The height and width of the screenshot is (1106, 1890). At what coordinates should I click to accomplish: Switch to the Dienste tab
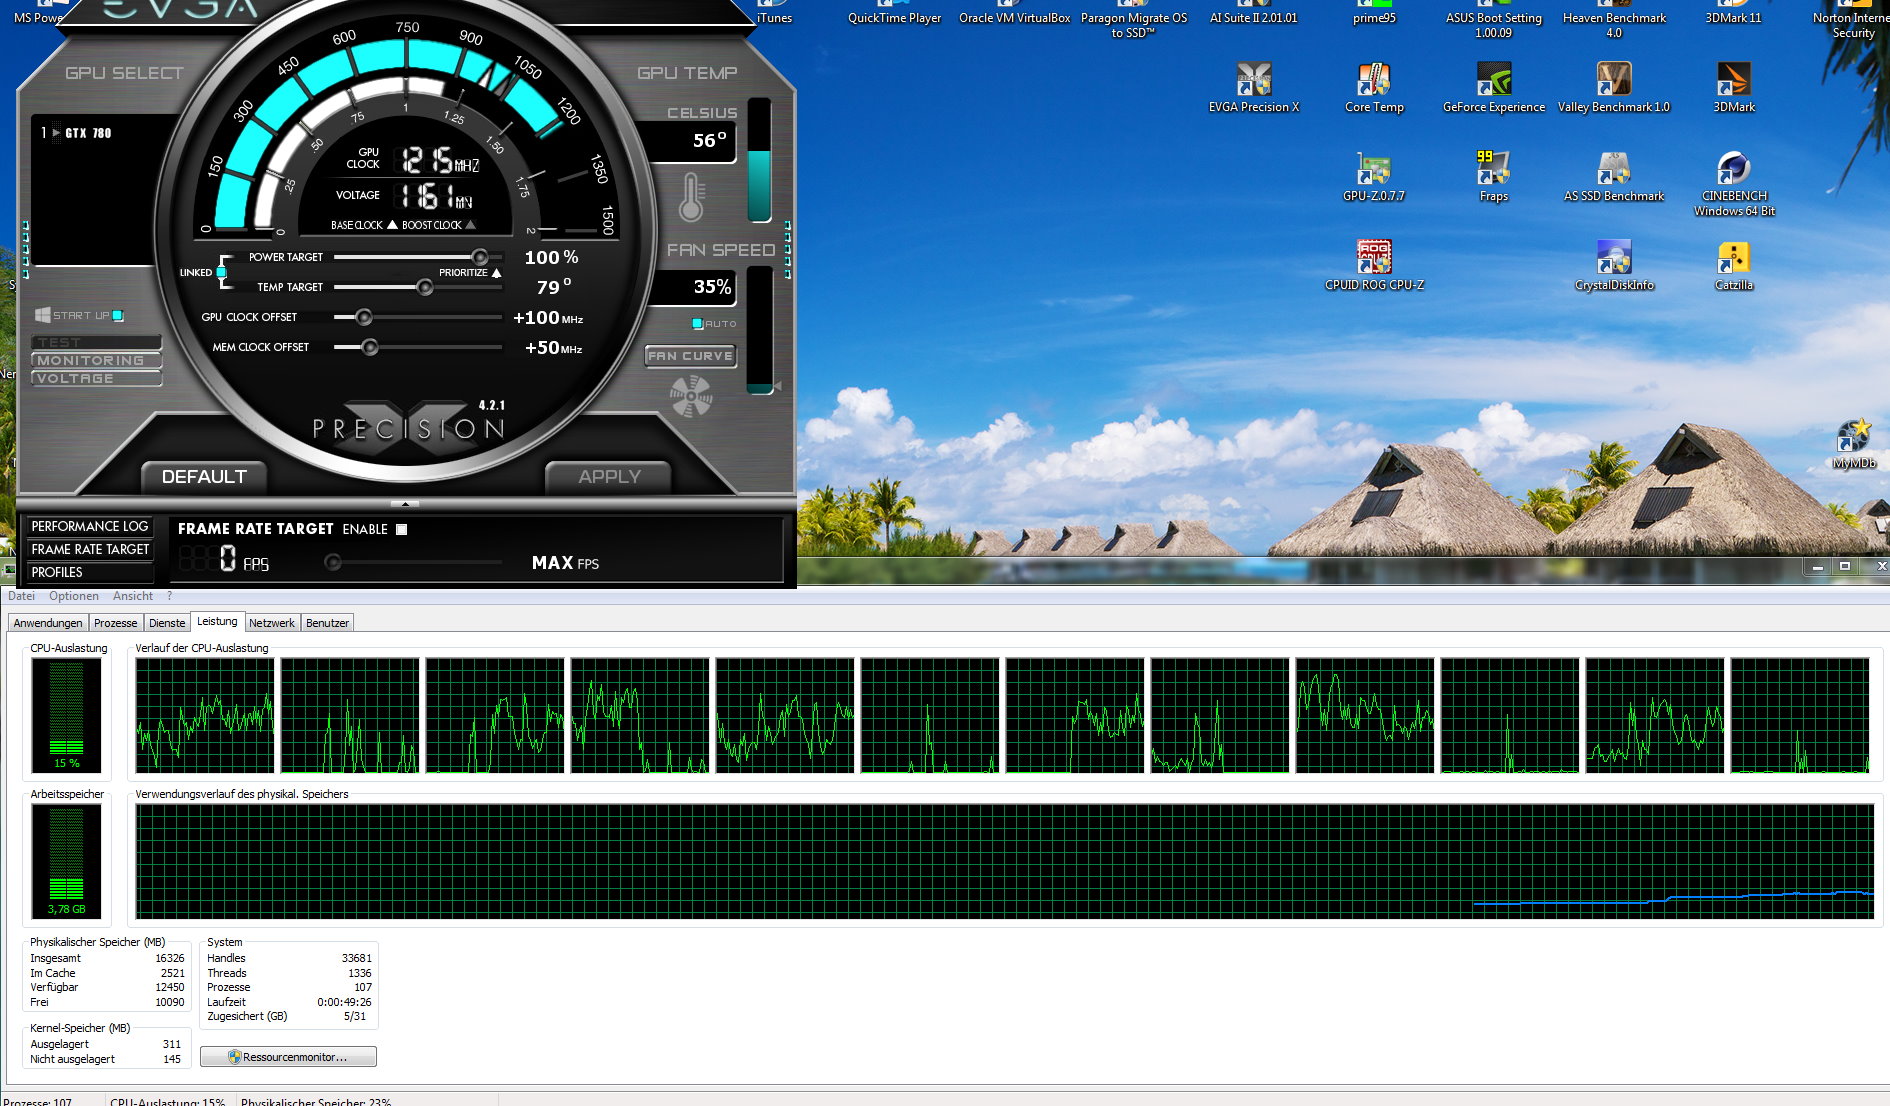167,623
